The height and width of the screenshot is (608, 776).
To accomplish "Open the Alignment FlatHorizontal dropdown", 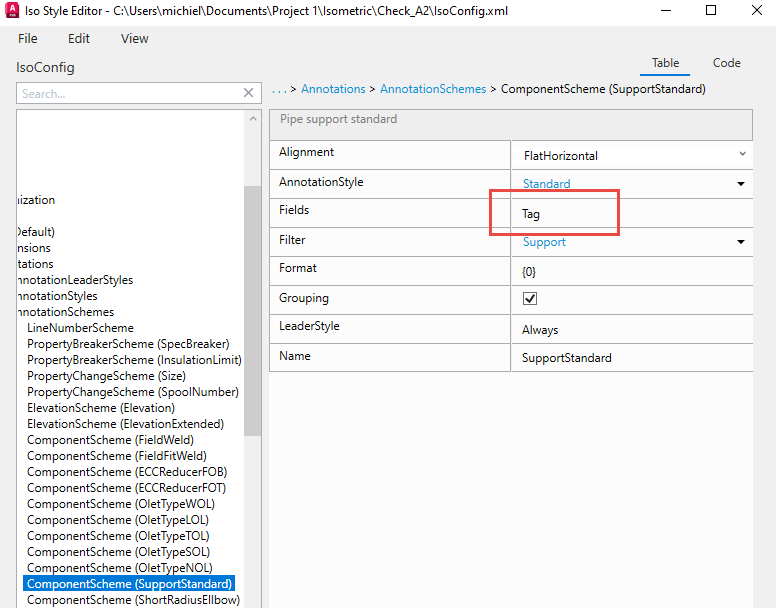I will pos(632,155).
